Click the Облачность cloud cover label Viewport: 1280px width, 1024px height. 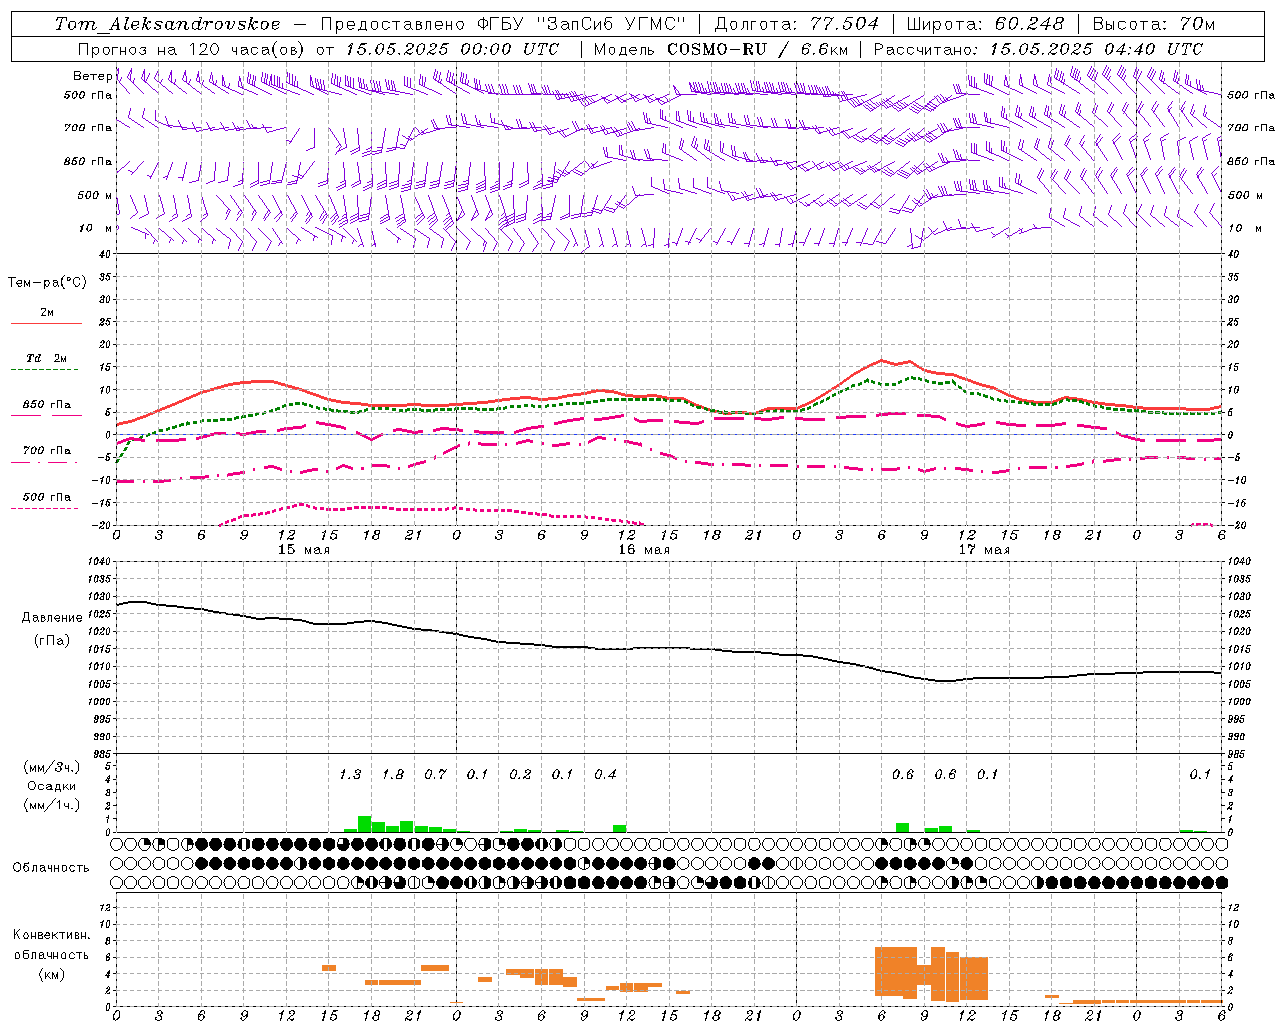(x=51, y=868)
